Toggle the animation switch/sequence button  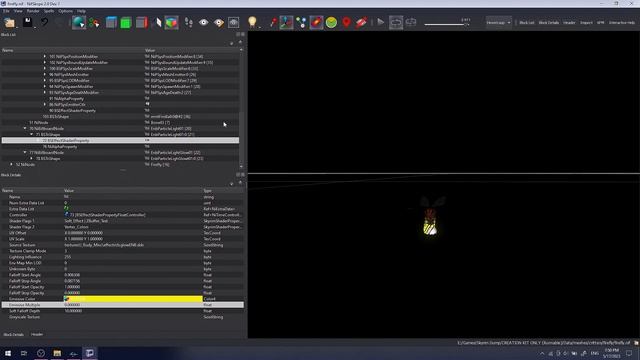pyautogui.click(x=411, y=22)
